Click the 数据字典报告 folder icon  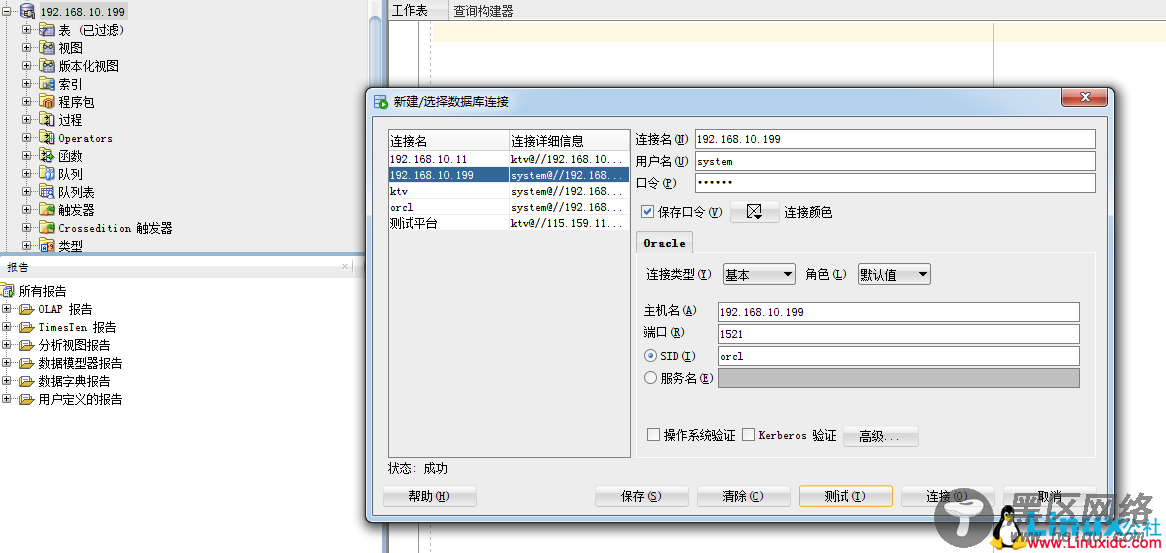pos(27,381)
